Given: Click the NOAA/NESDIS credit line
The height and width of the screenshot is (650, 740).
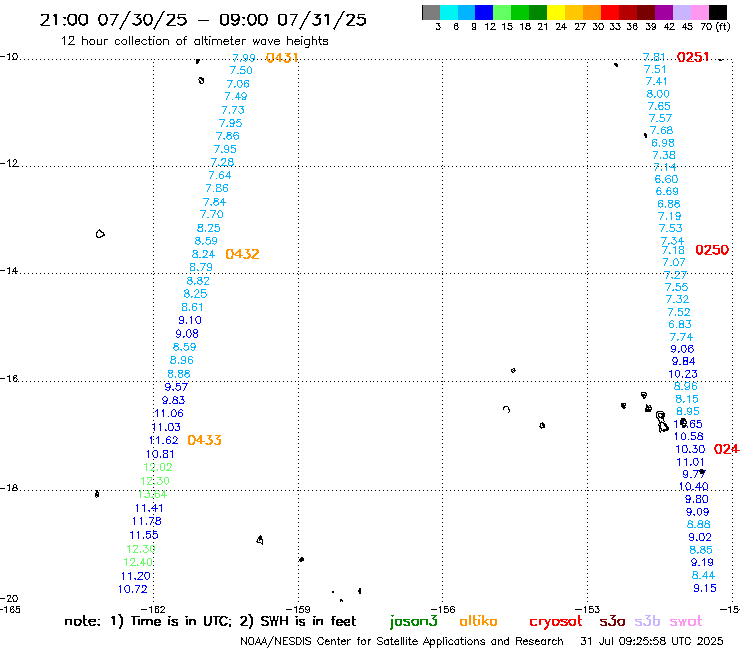Looking at the screenshot, I should click(x=402, y=641).
